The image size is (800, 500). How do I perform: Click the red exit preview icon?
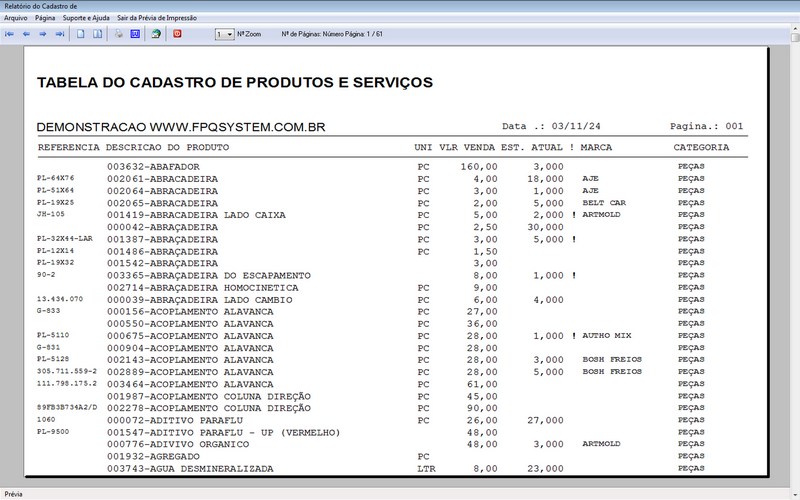pyautogui.click(x=177, y=34)
